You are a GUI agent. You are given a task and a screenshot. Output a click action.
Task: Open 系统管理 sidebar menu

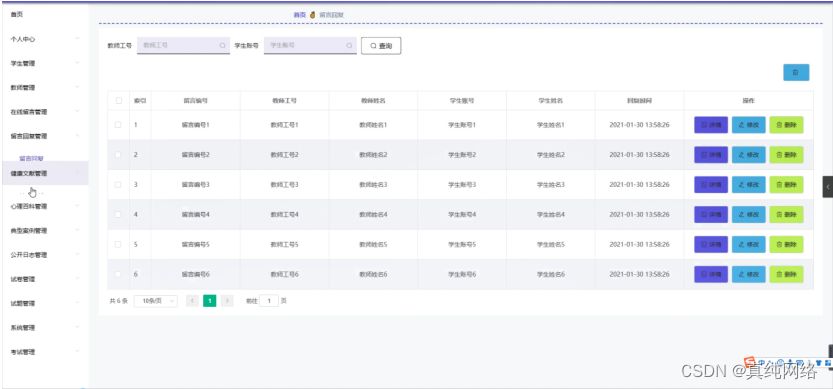(x=45, y=327)
